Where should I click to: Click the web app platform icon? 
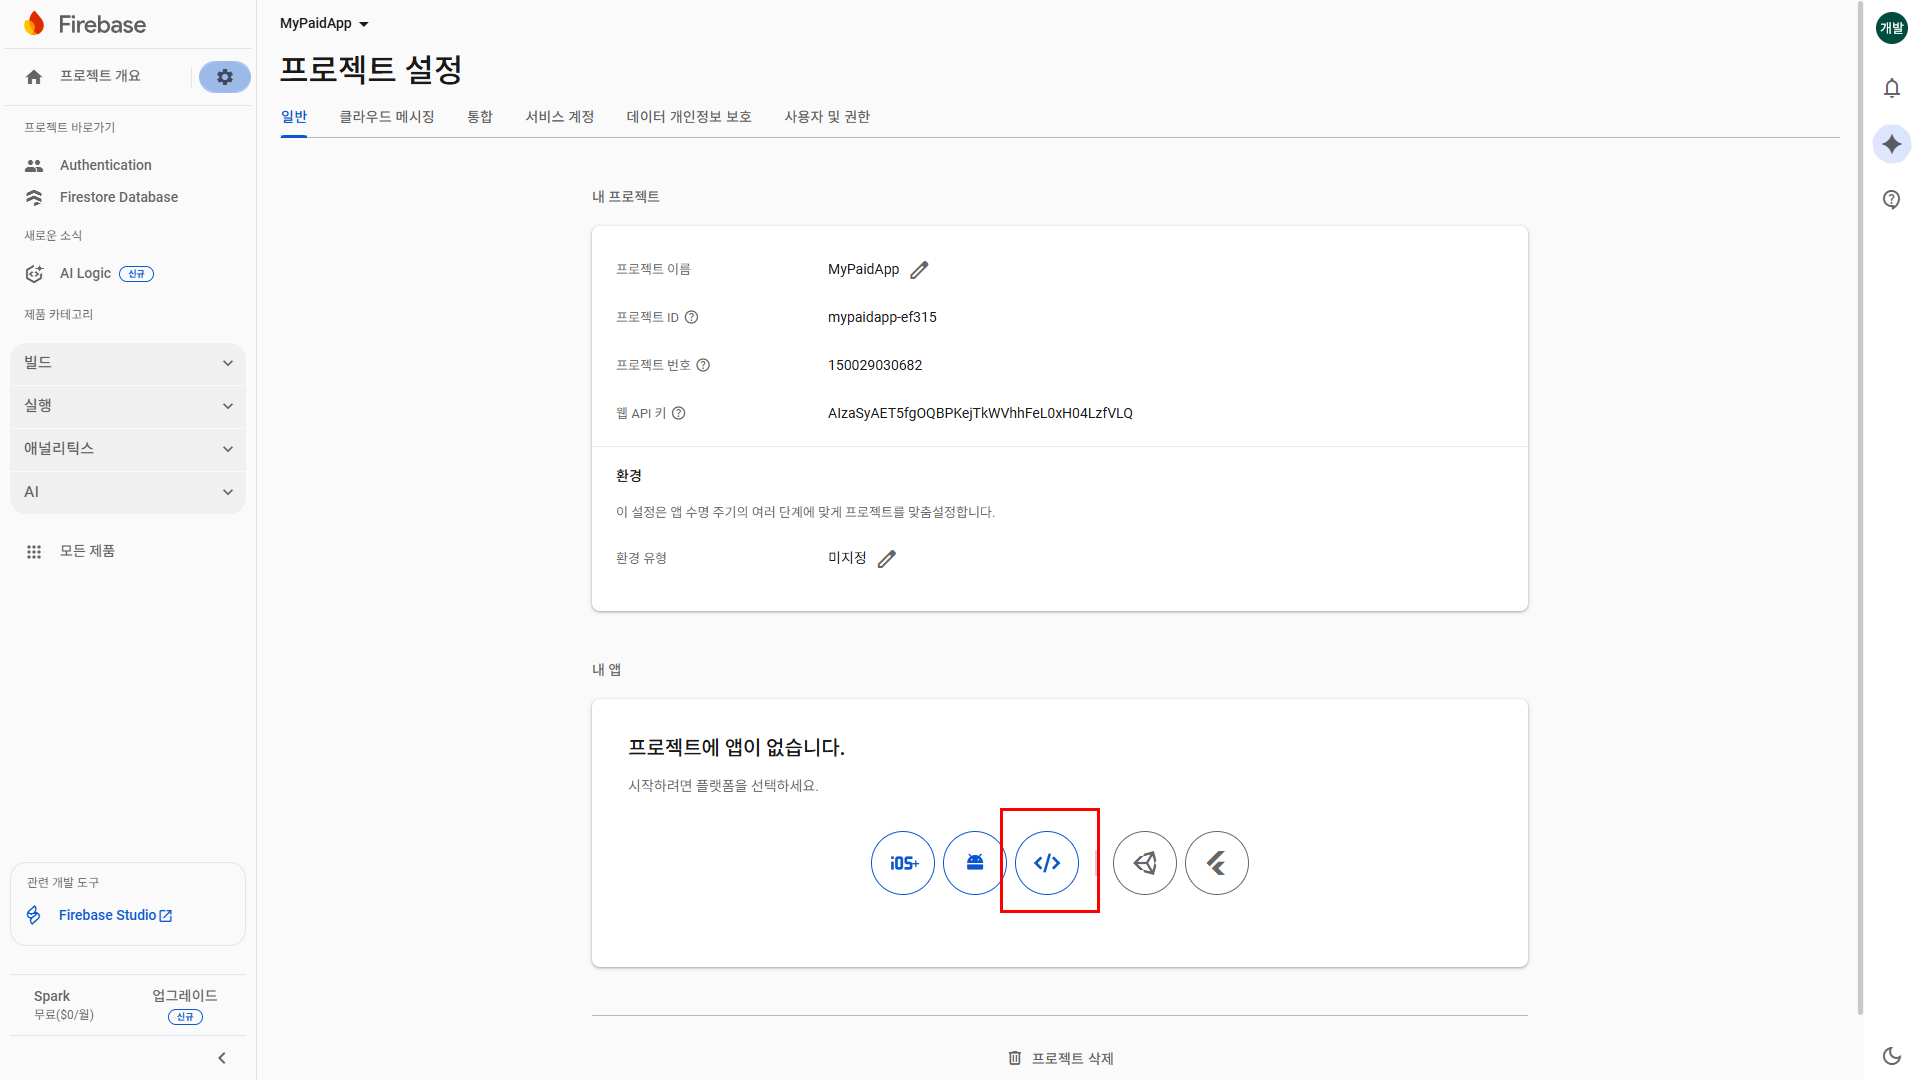click(1046, 863)
